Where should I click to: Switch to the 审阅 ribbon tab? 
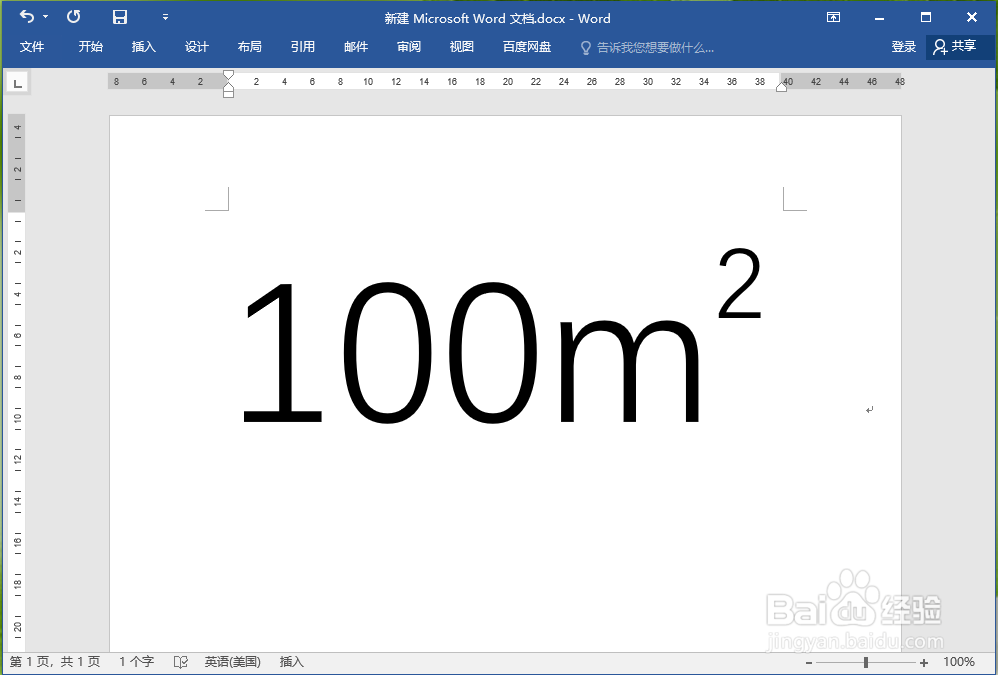tap(408, 46)
